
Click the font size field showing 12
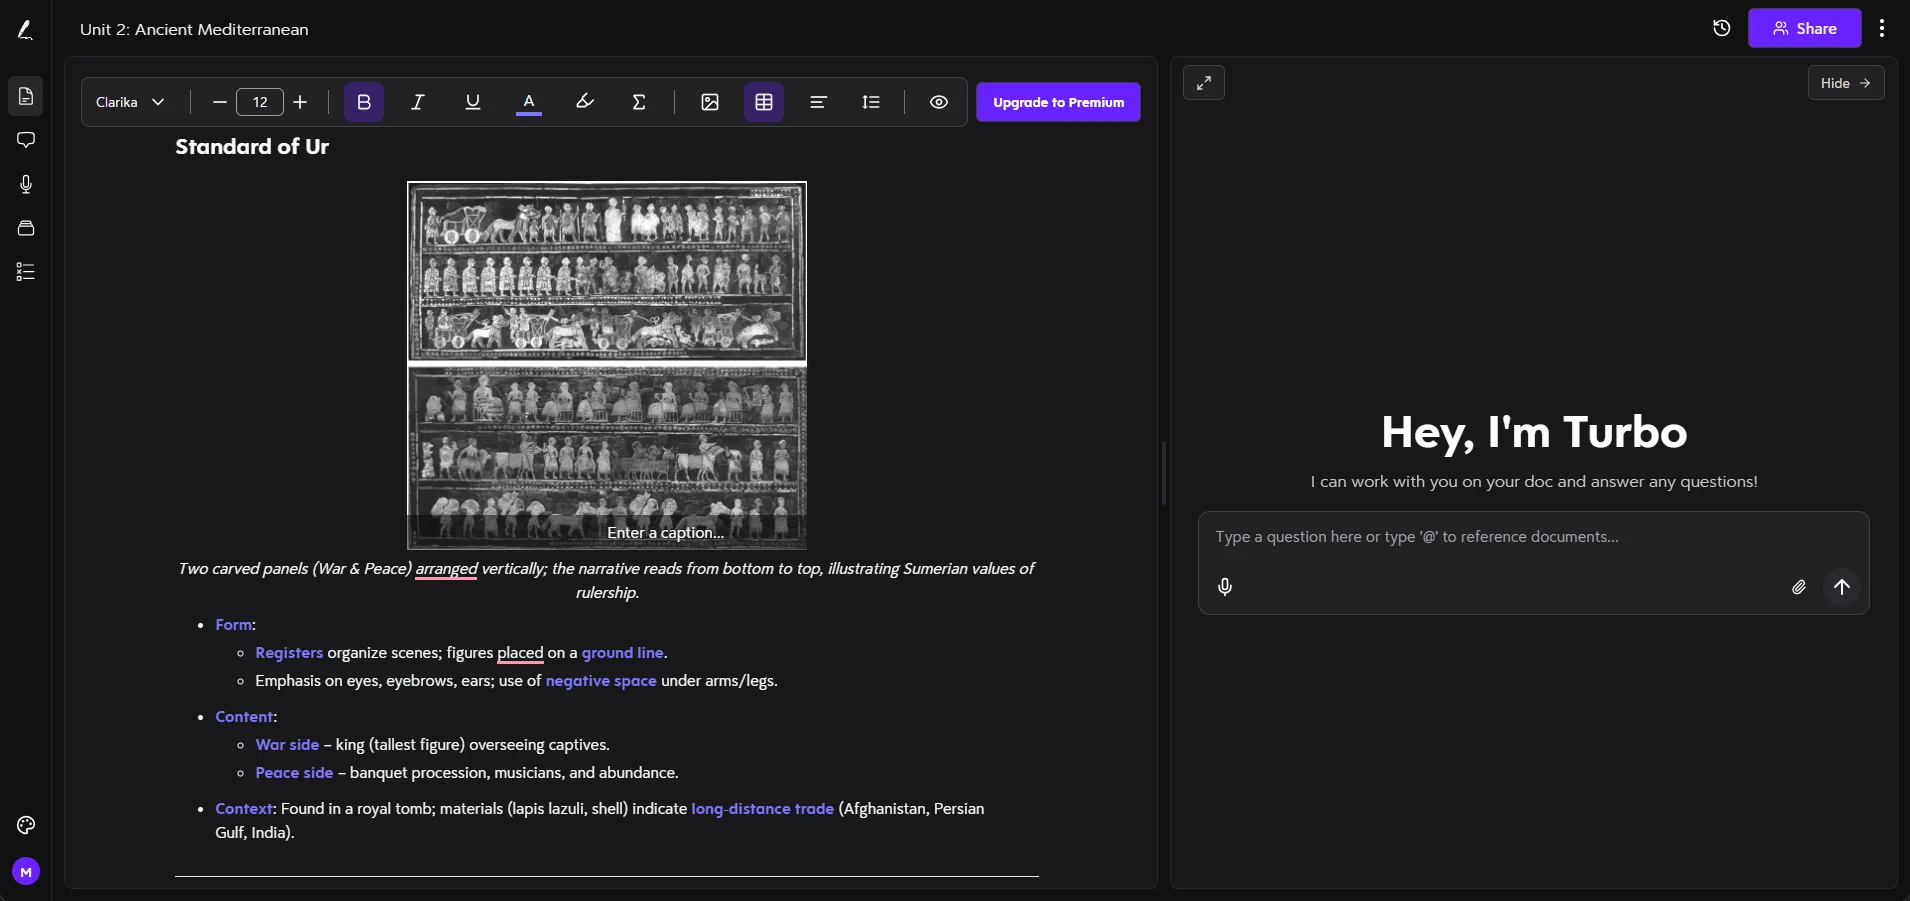(x=260, y=102)
